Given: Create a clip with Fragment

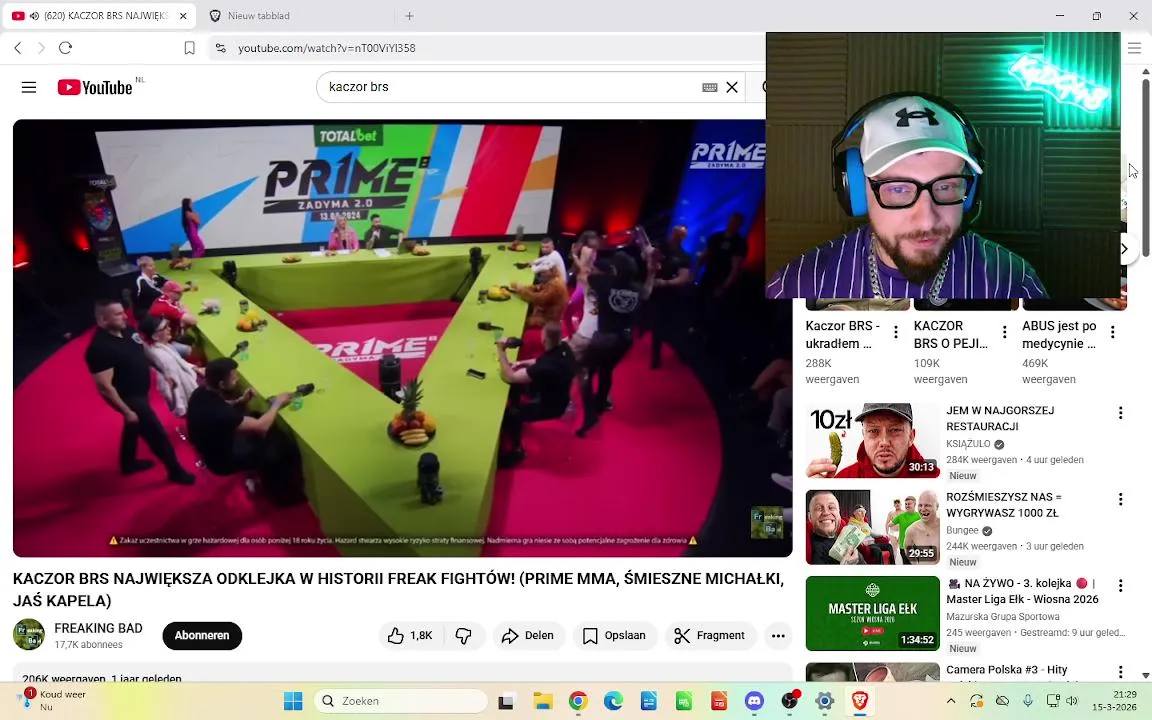Looking at the screenshot, I should pos(710,636).
